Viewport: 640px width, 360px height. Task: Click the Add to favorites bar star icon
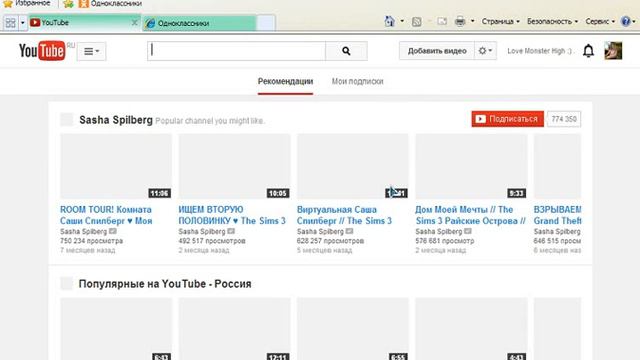[69, 4]
